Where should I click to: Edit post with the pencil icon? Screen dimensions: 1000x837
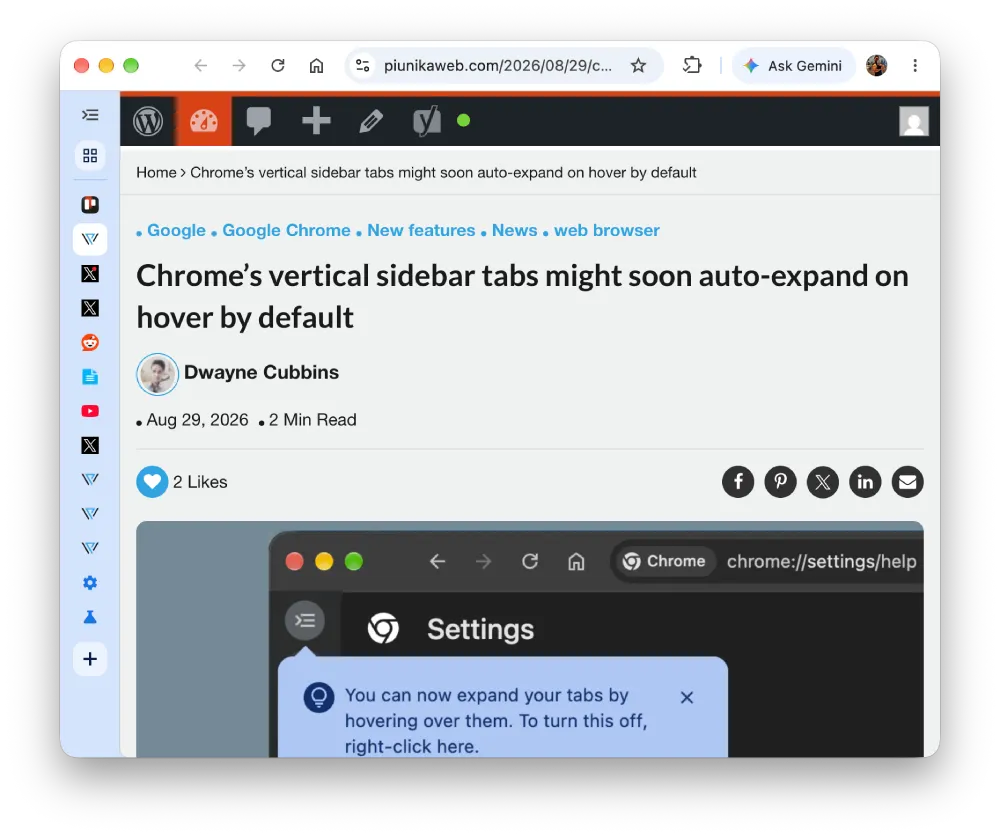click(x=371, y=121)
